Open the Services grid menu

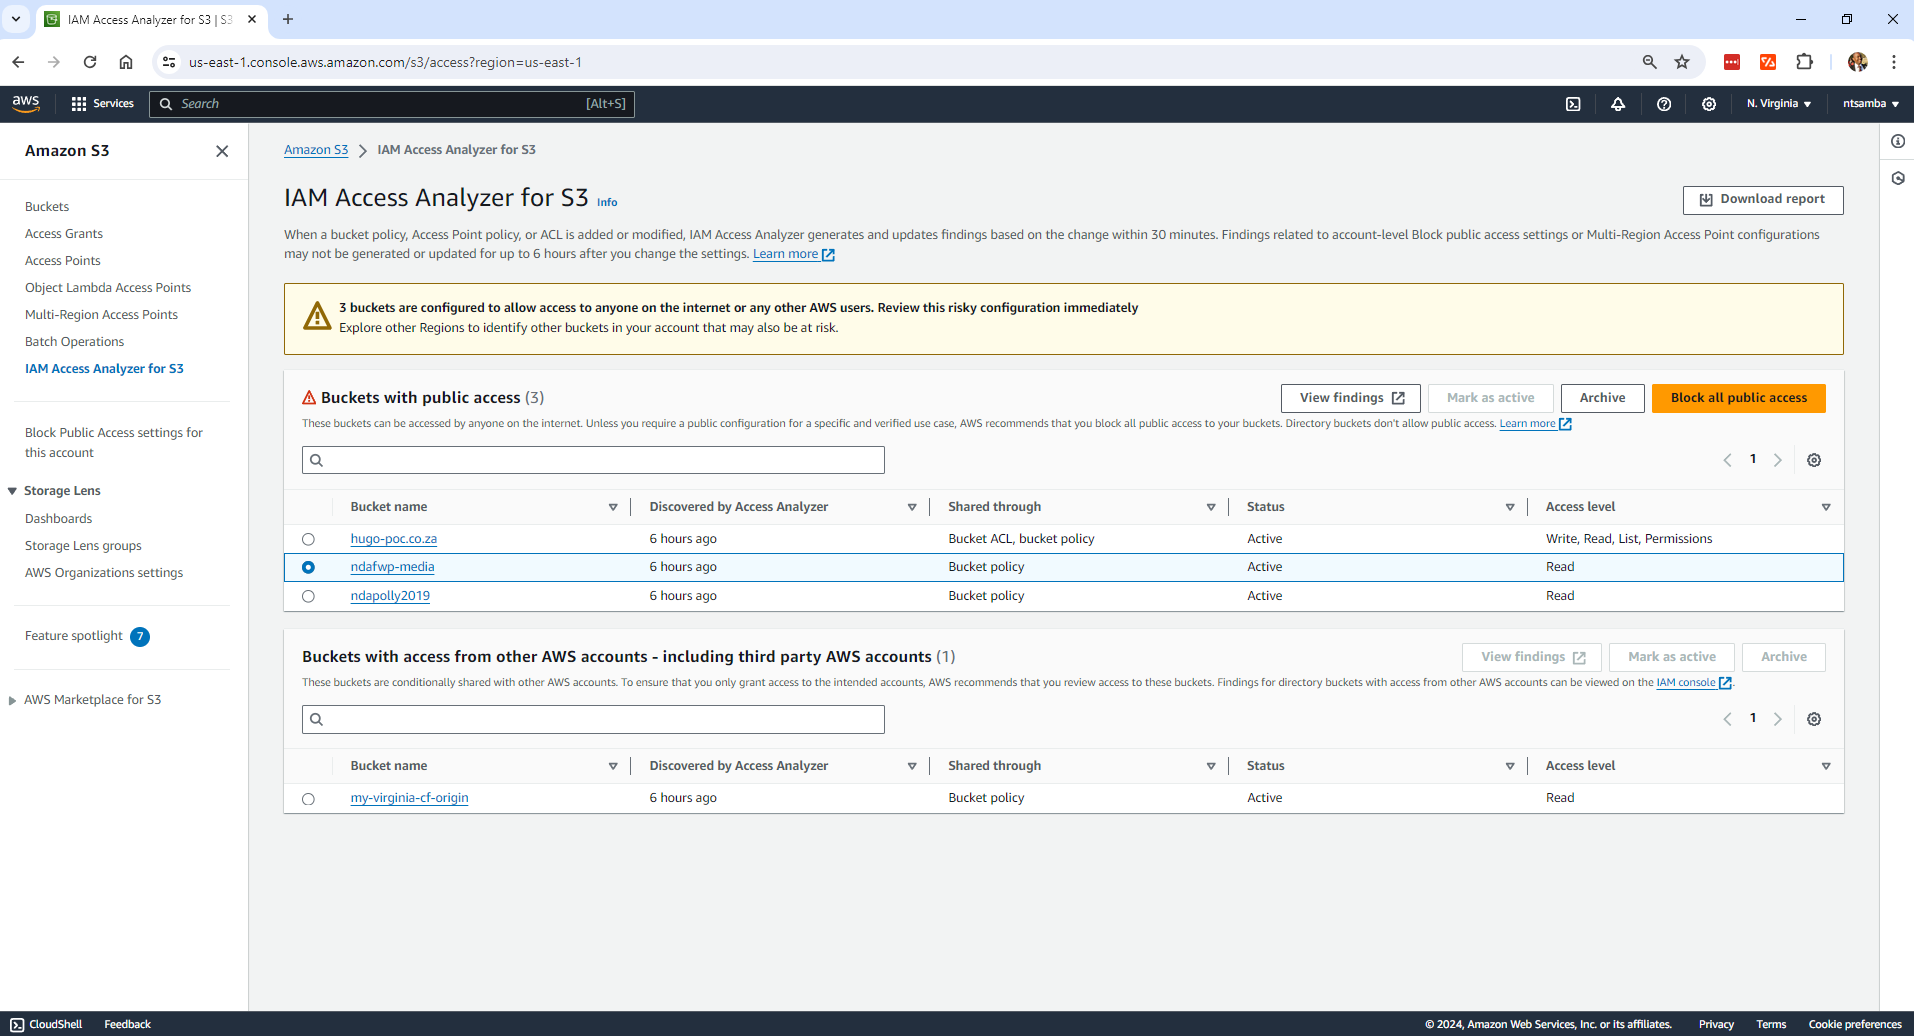tap(102, 104)
